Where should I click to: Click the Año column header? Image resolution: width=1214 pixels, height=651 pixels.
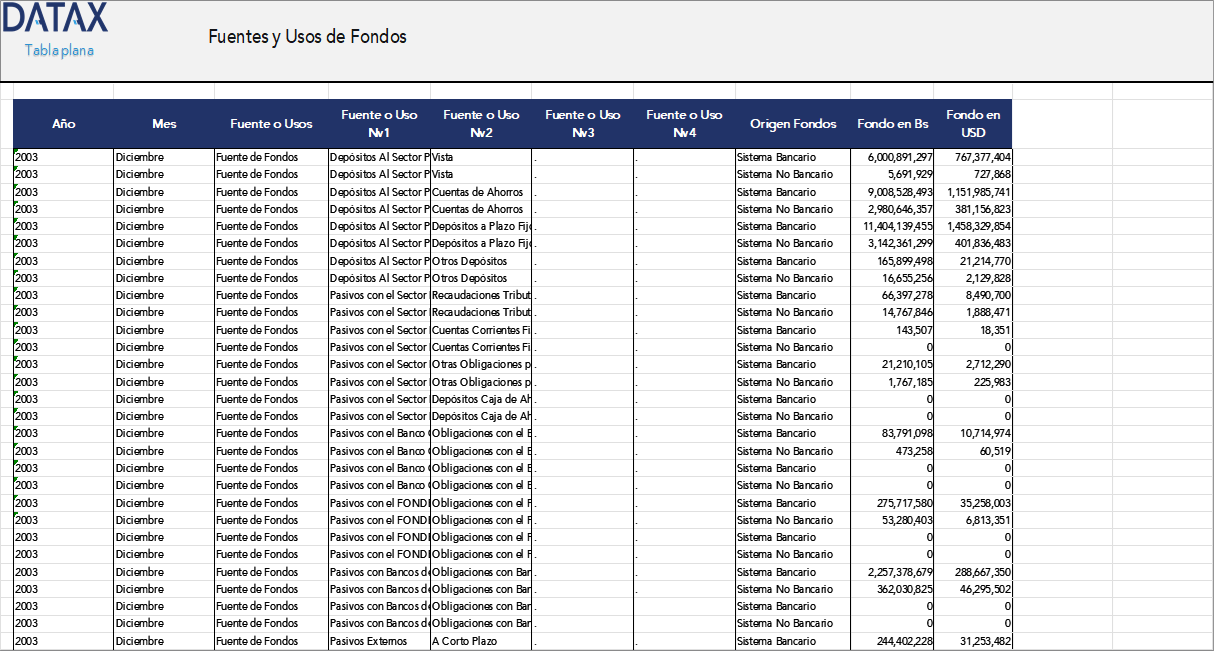pos(64,123)
